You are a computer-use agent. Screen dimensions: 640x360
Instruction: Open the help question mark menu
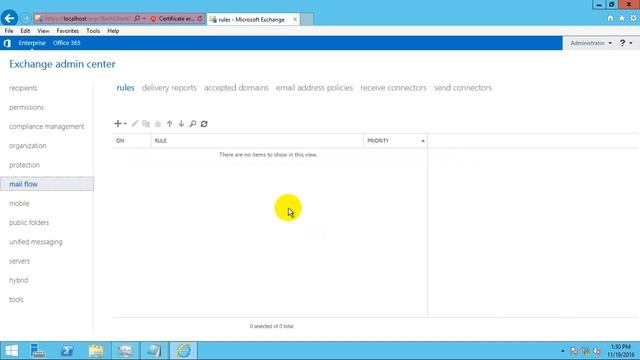[626, 43]
